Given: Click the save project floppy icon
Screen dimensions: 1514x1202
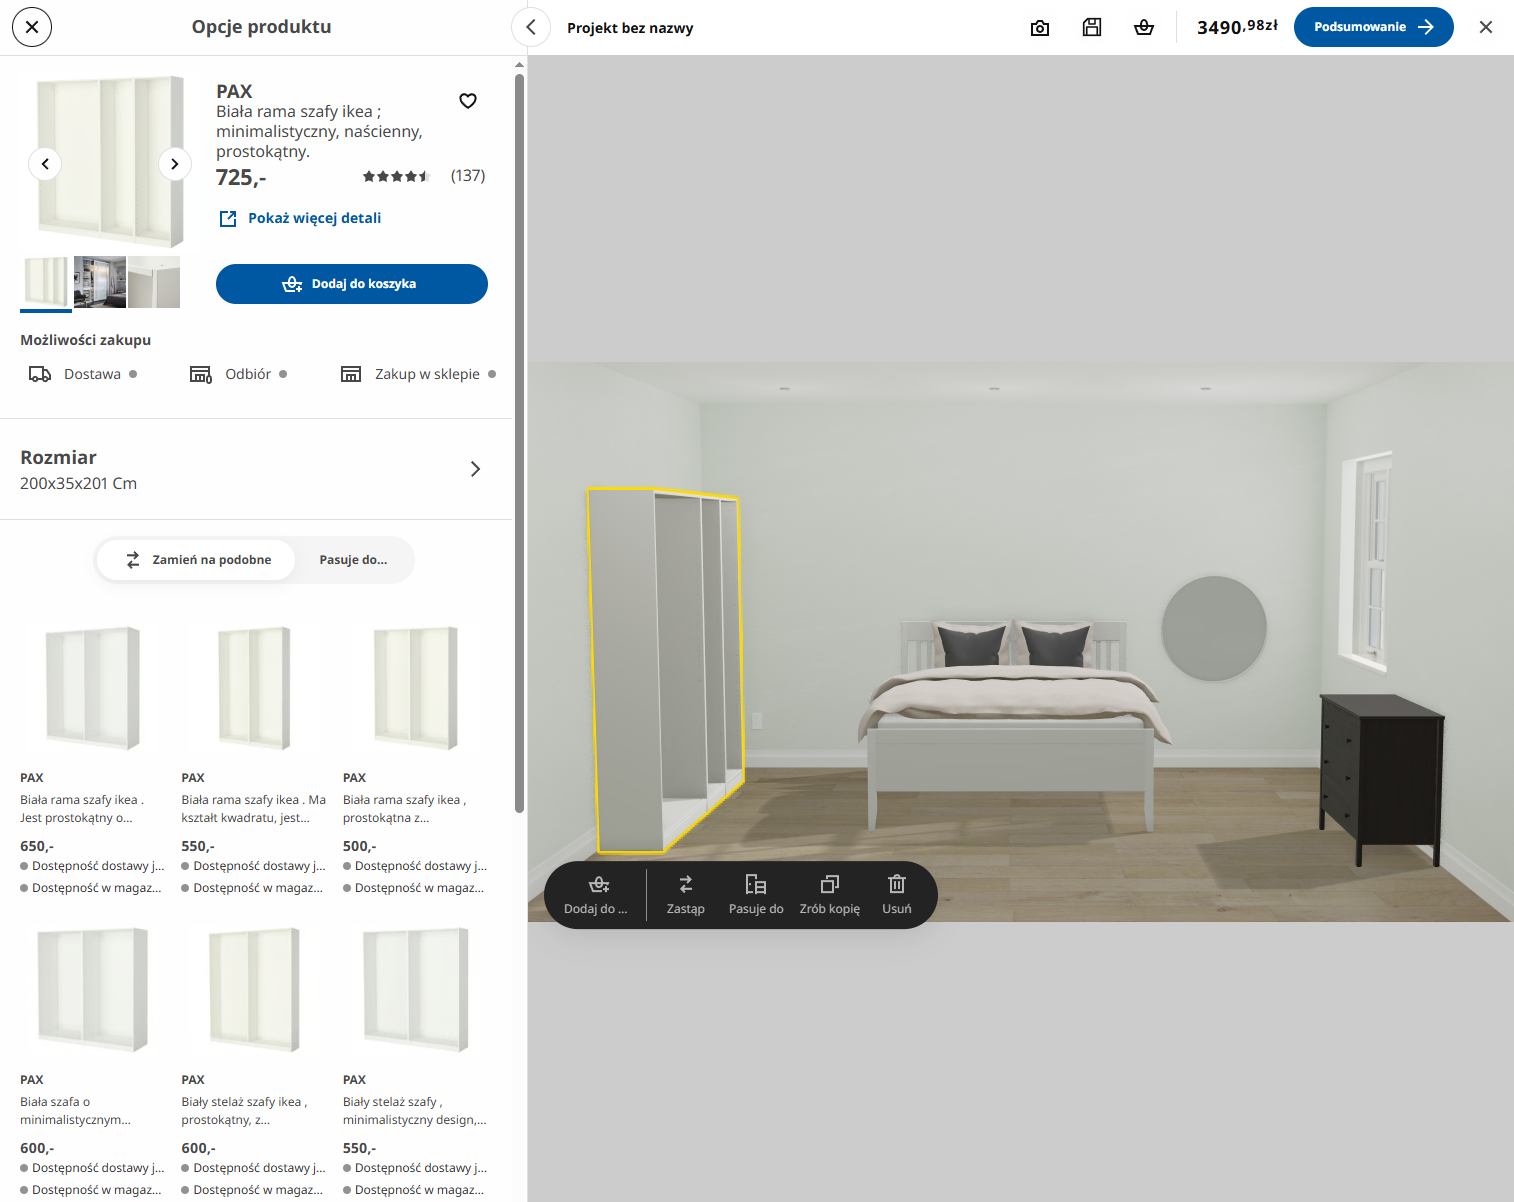Looking at the screenshot, I should tap(1092, 28).
